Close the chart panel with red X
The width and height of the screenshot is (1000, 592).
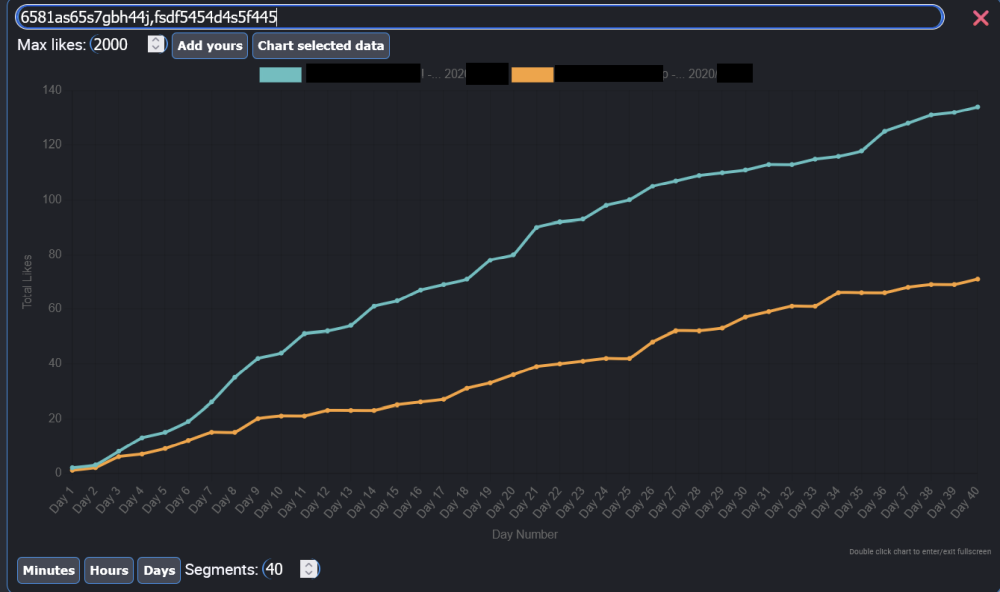point(981,18)
